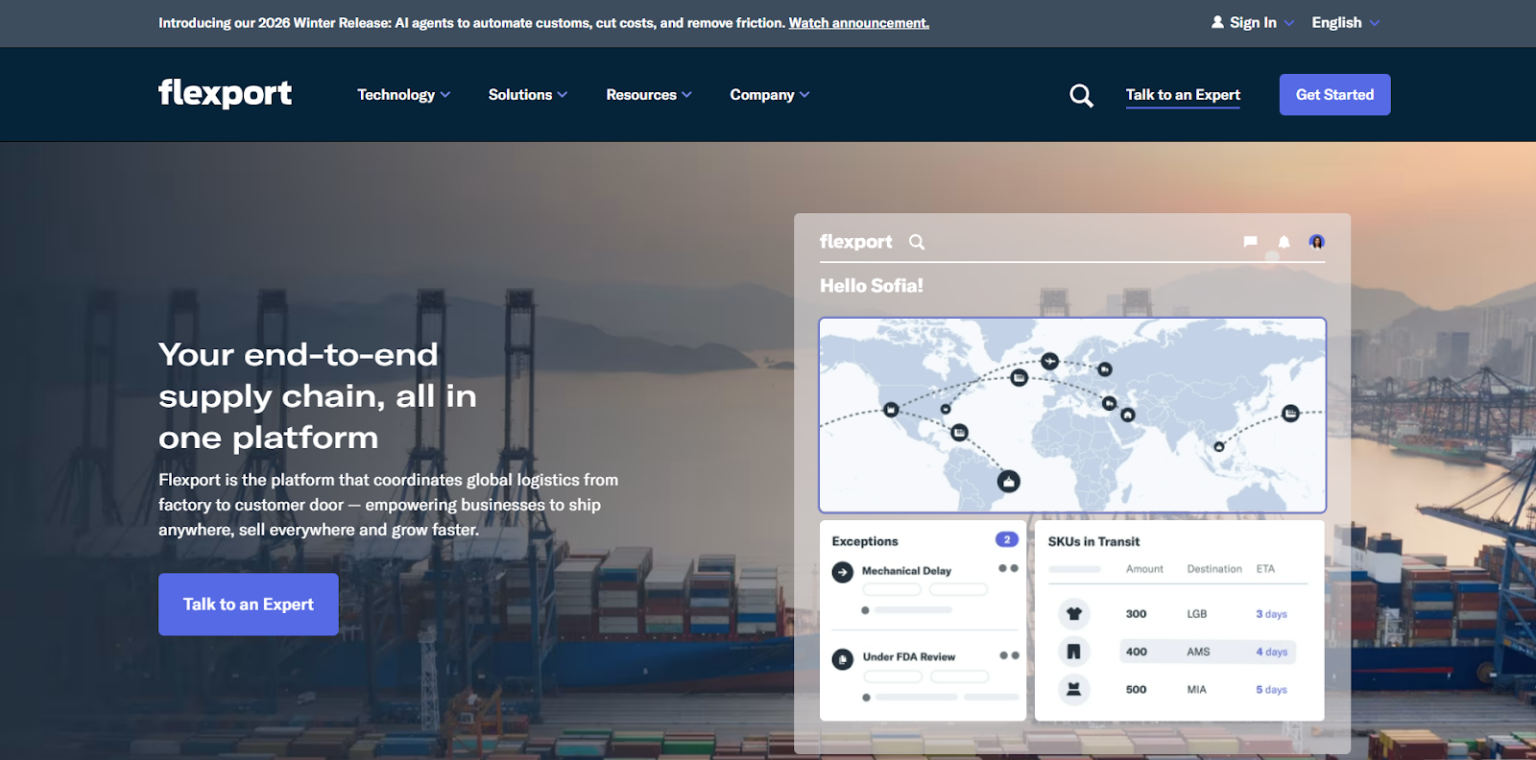Click the Sign In user icon
Screen dimensions: 1536x760
click(x=1217, y=23)
